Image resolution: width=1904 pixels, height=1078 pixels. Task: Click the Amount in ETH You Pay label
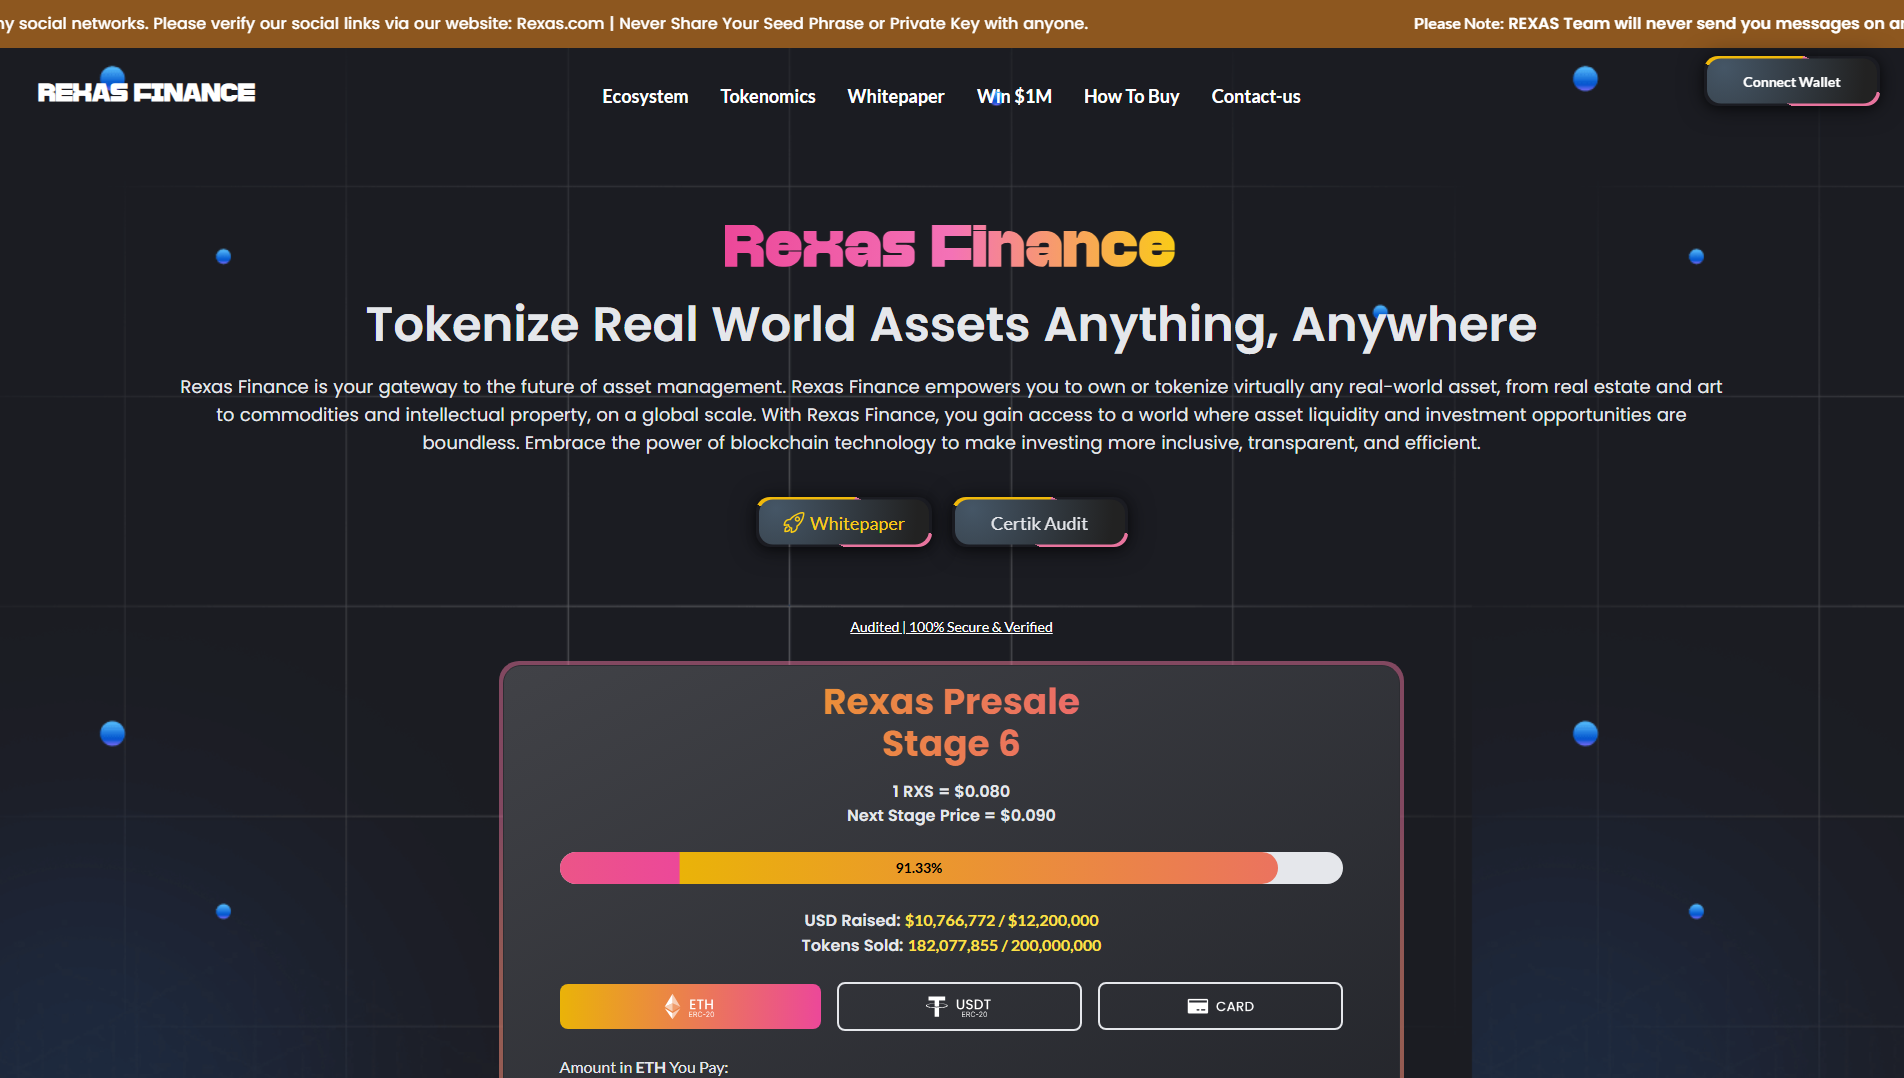tap(644, 1067)
